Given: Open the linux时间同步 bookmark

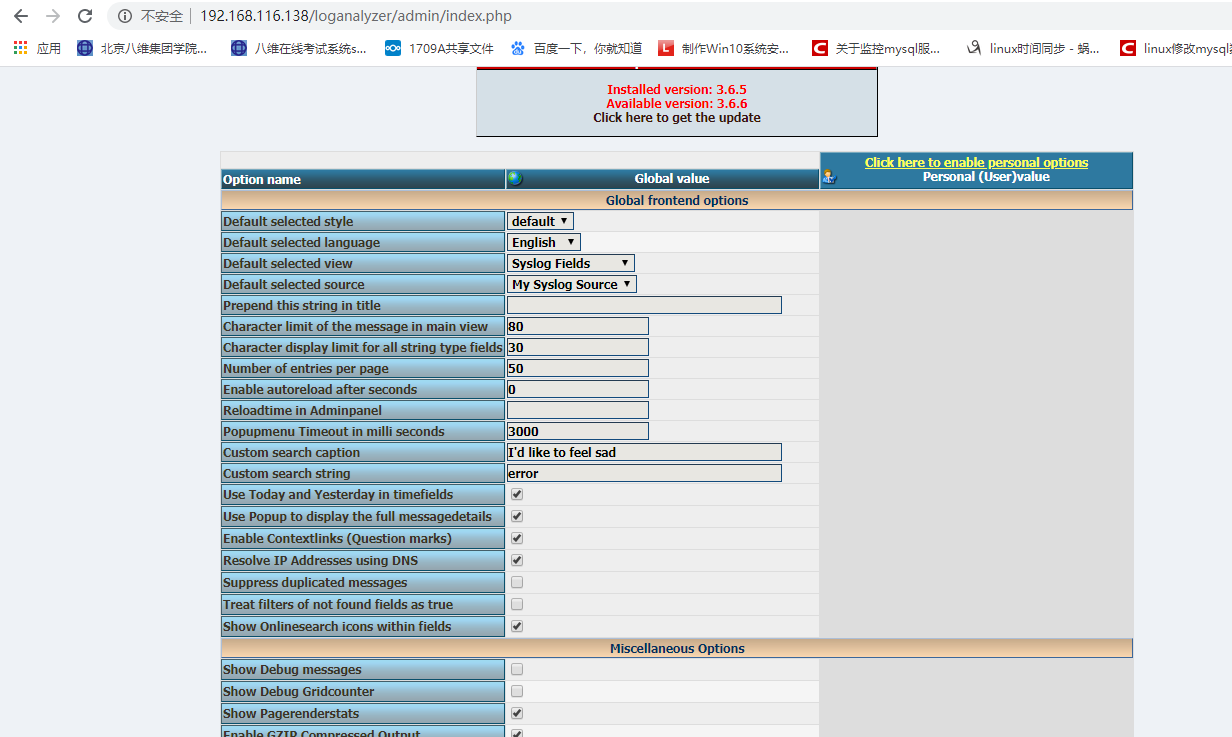Looking at the screenshot, I should pyautogui.click(x=1033, y=48).
